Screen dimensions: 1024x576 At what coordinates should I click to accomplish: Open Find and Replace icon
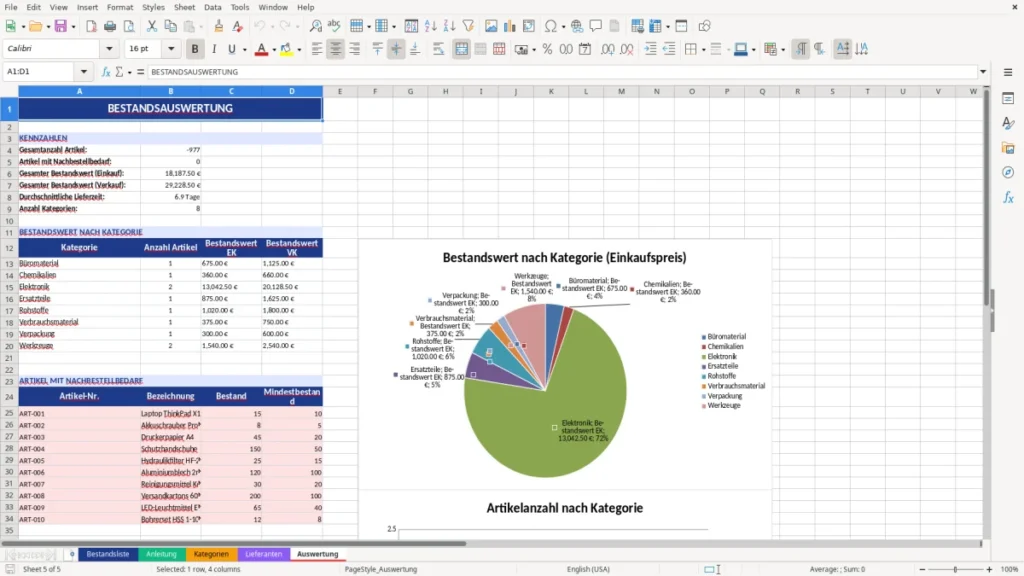click(315, 26)
